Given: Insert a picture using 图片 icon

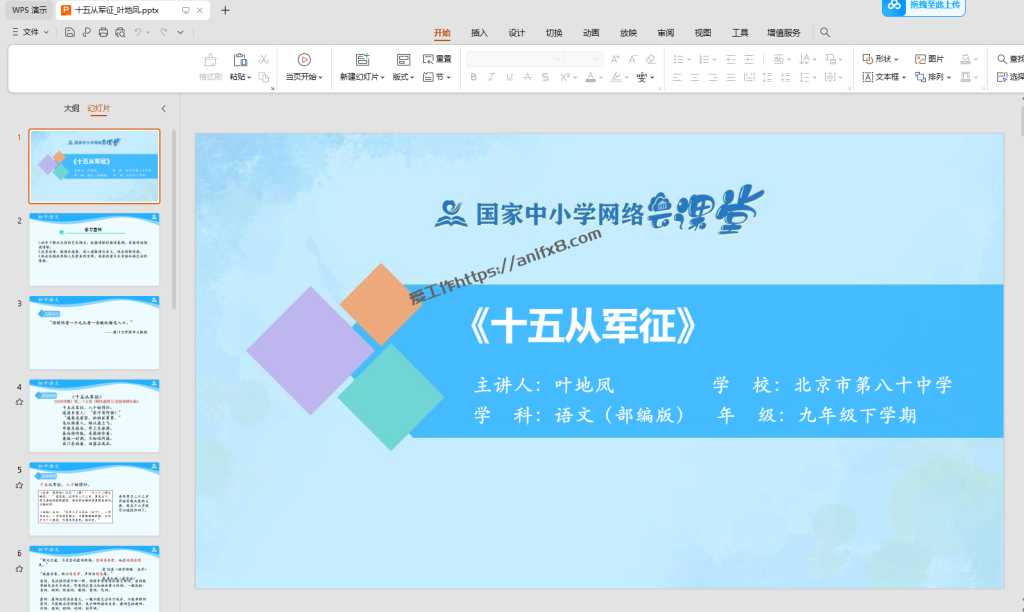Looking at the screenshot, I should tap(929, 59).
